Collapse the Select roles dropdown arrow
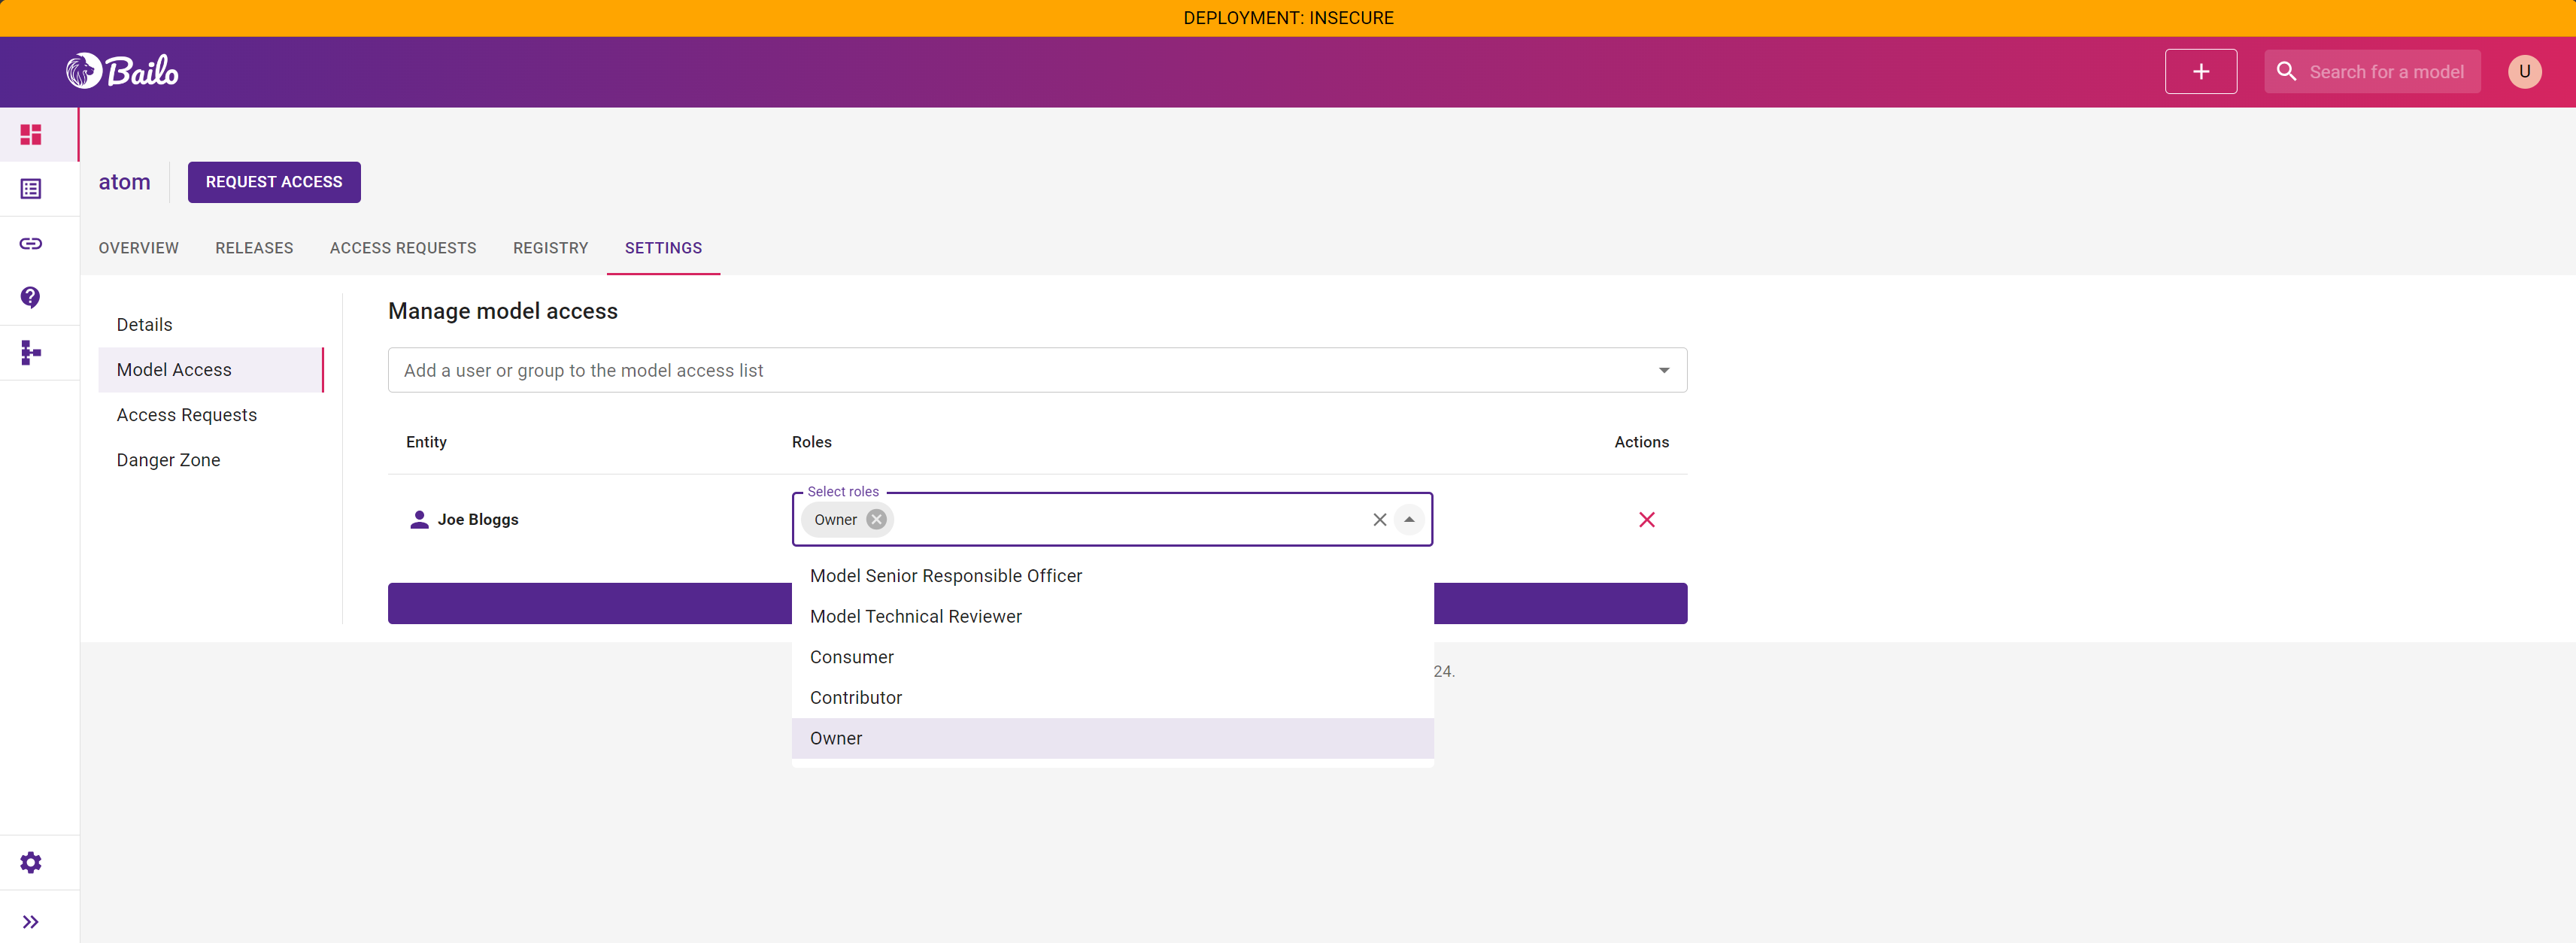 click(x=1409, y=519)
